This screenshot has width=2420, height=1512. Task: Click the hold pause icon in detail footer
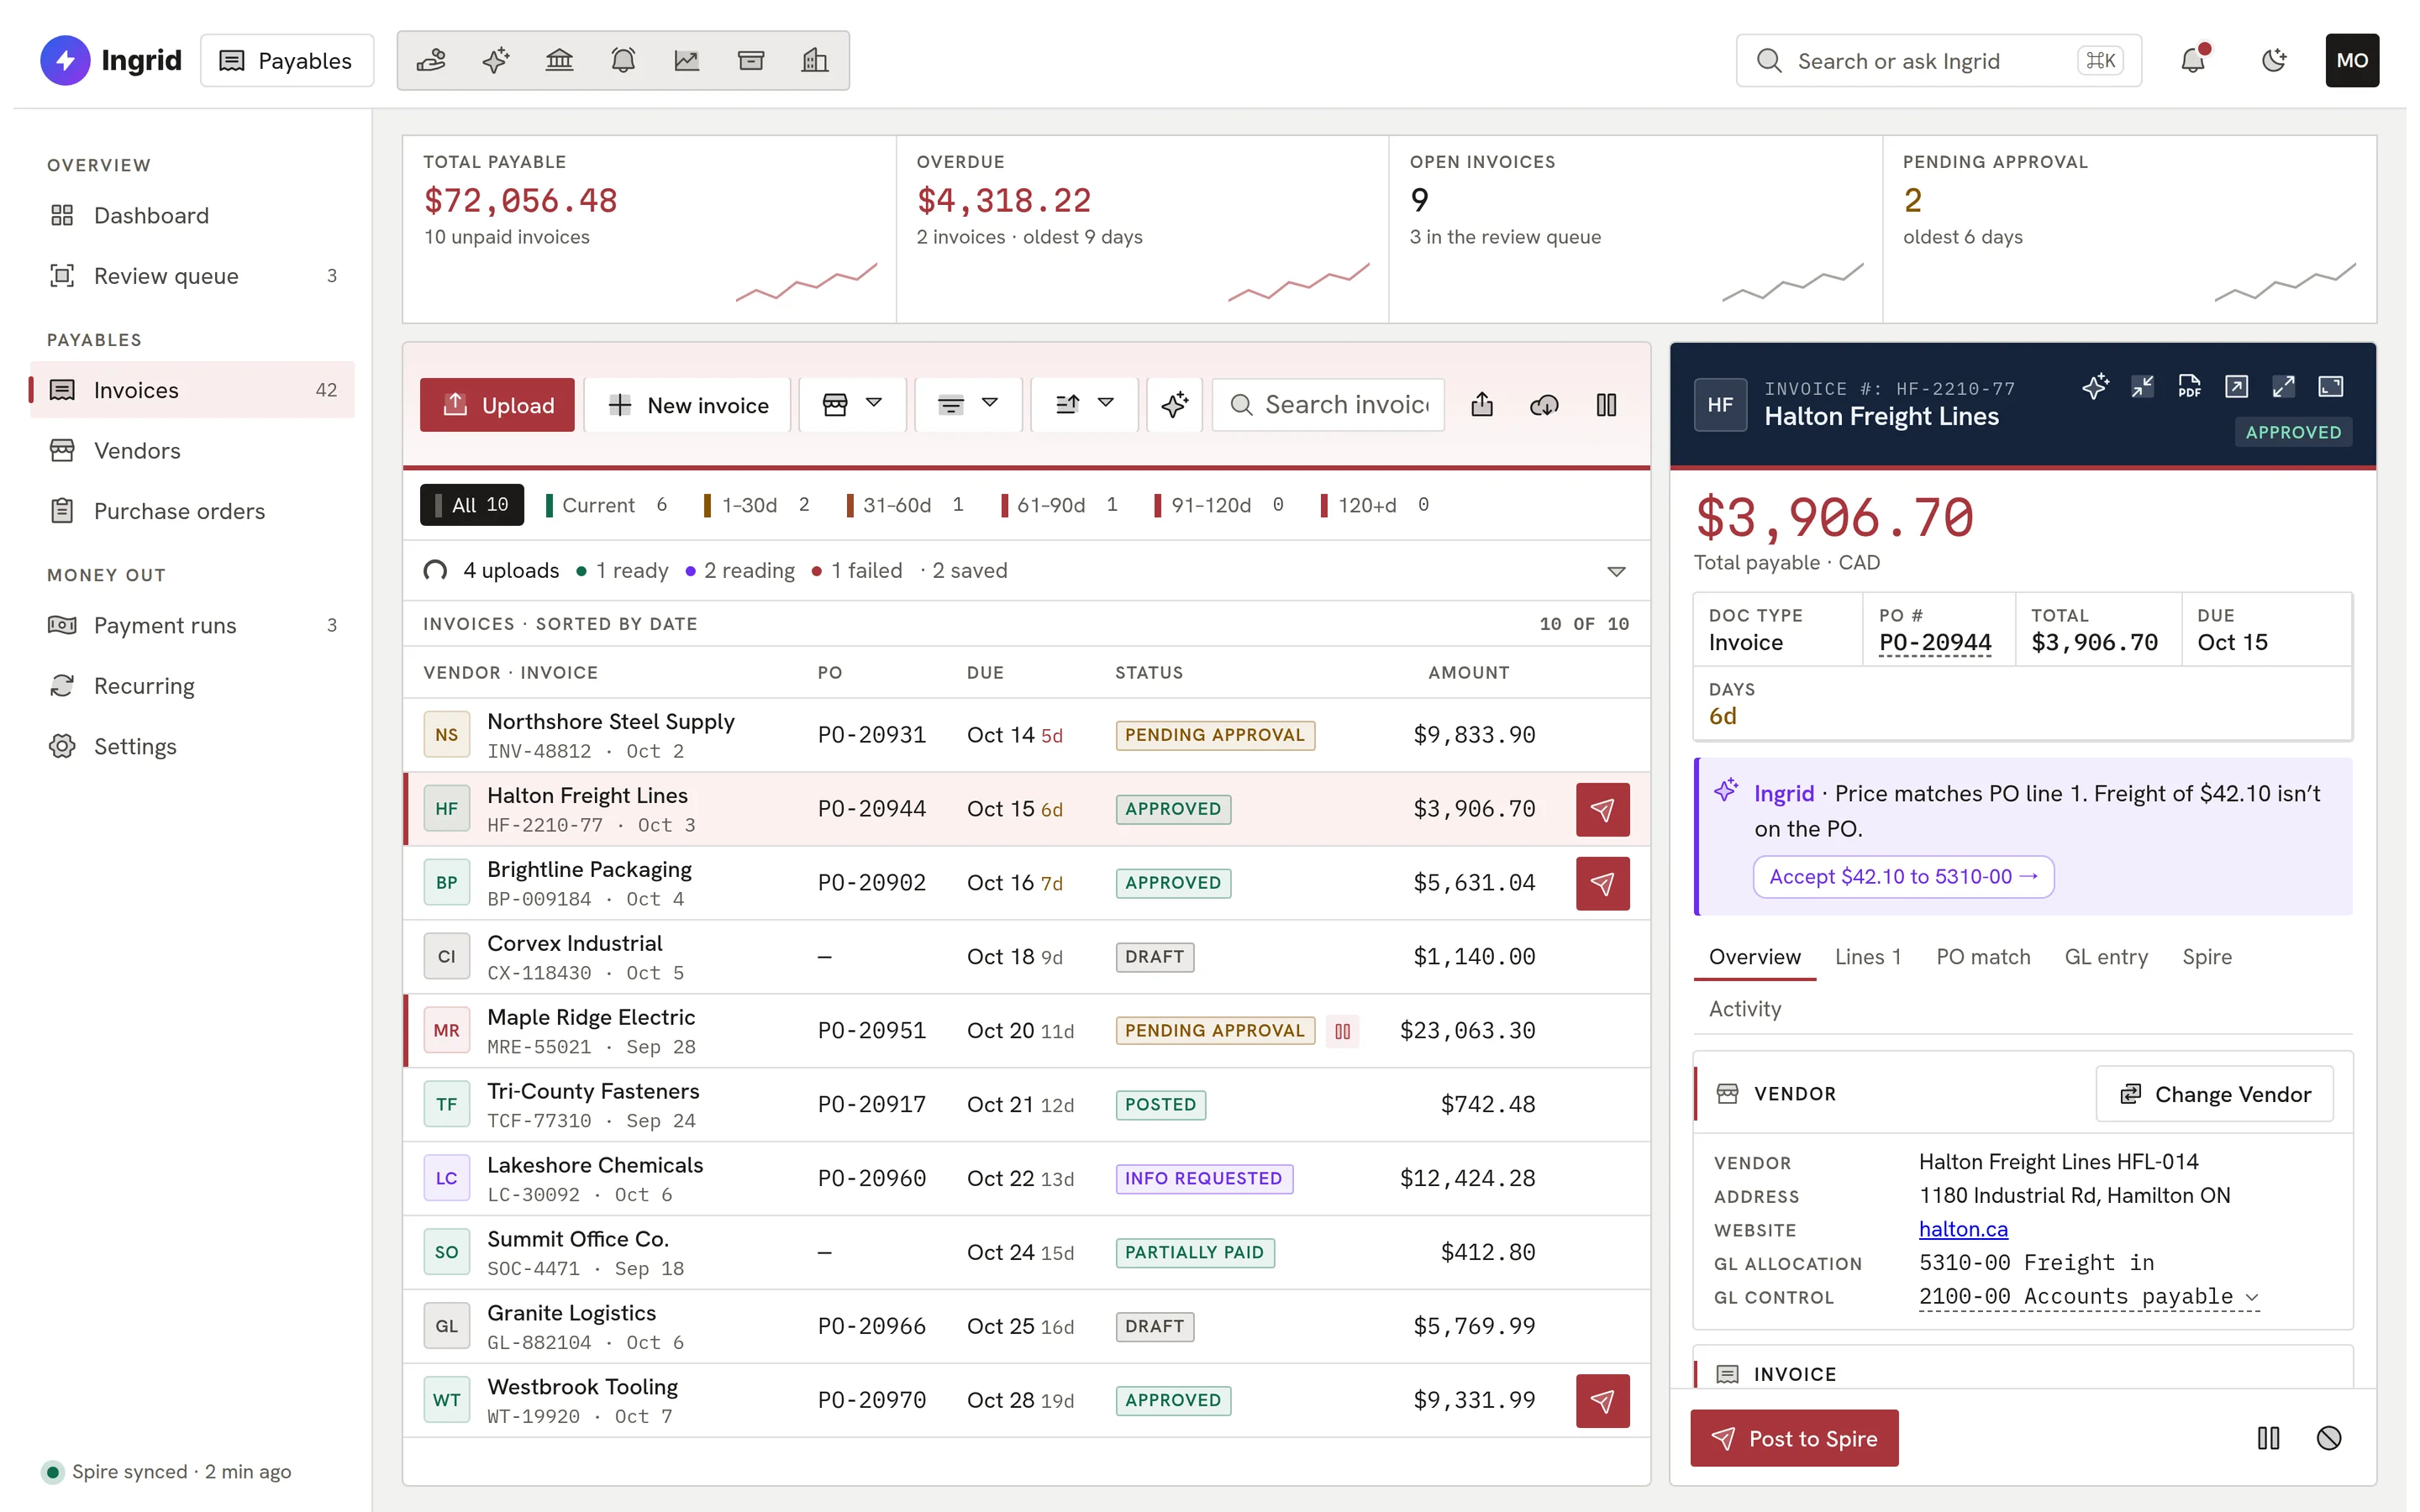point(2269,1438)
